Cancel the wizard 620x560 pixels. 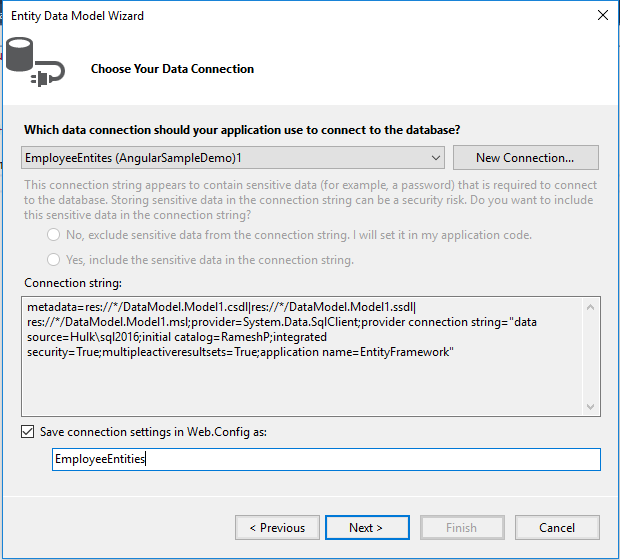coord(557,527)
